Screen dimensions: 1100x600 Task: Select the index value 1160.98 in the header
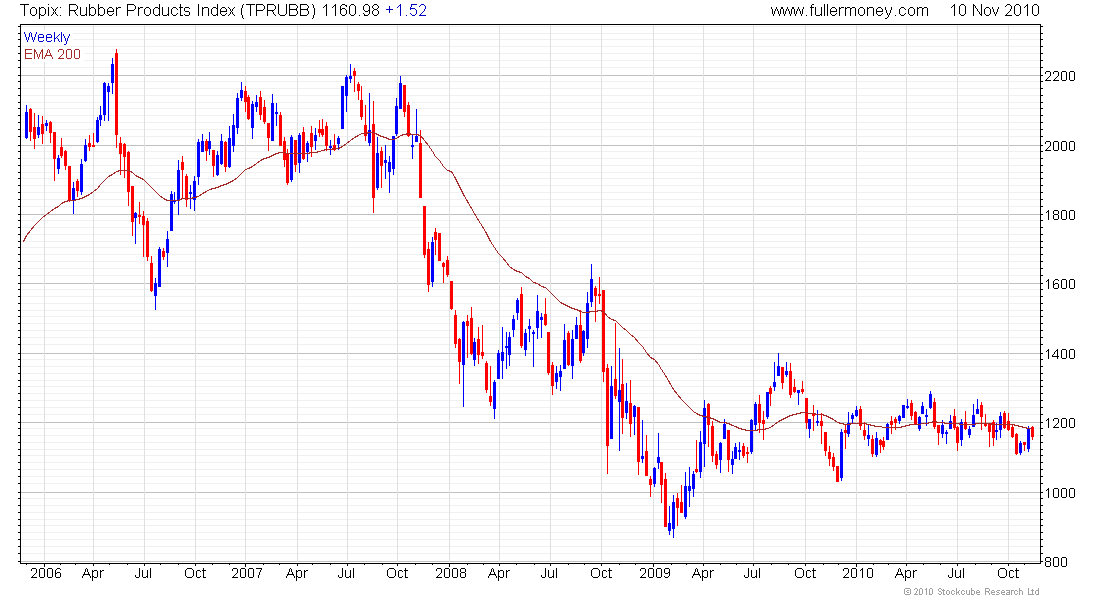tap(351, 11)
